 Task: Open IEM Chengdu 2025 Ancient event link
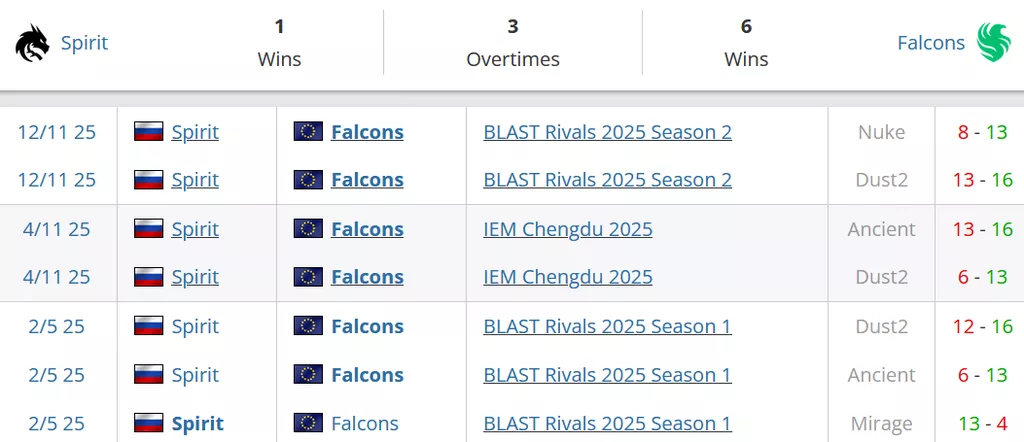pos(567,229)
